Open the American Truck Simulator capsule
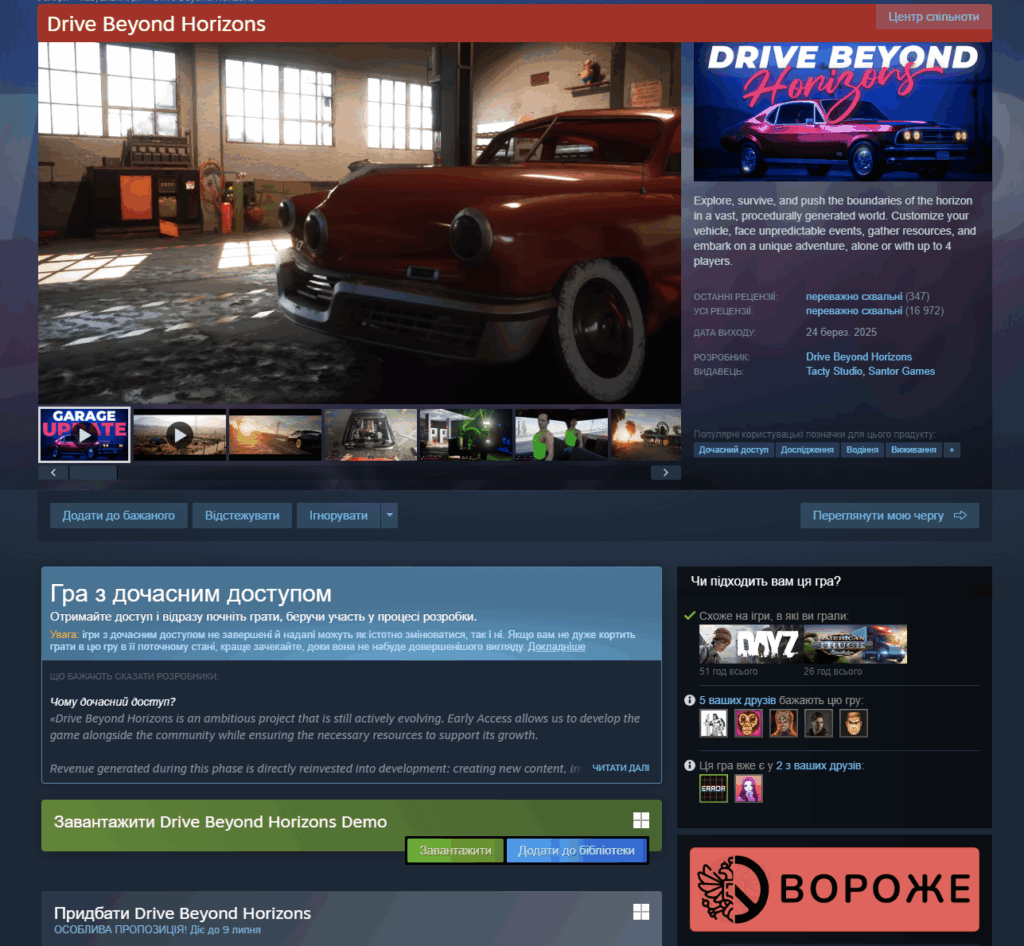This screenshot has width=1024, height=946. 856,644
